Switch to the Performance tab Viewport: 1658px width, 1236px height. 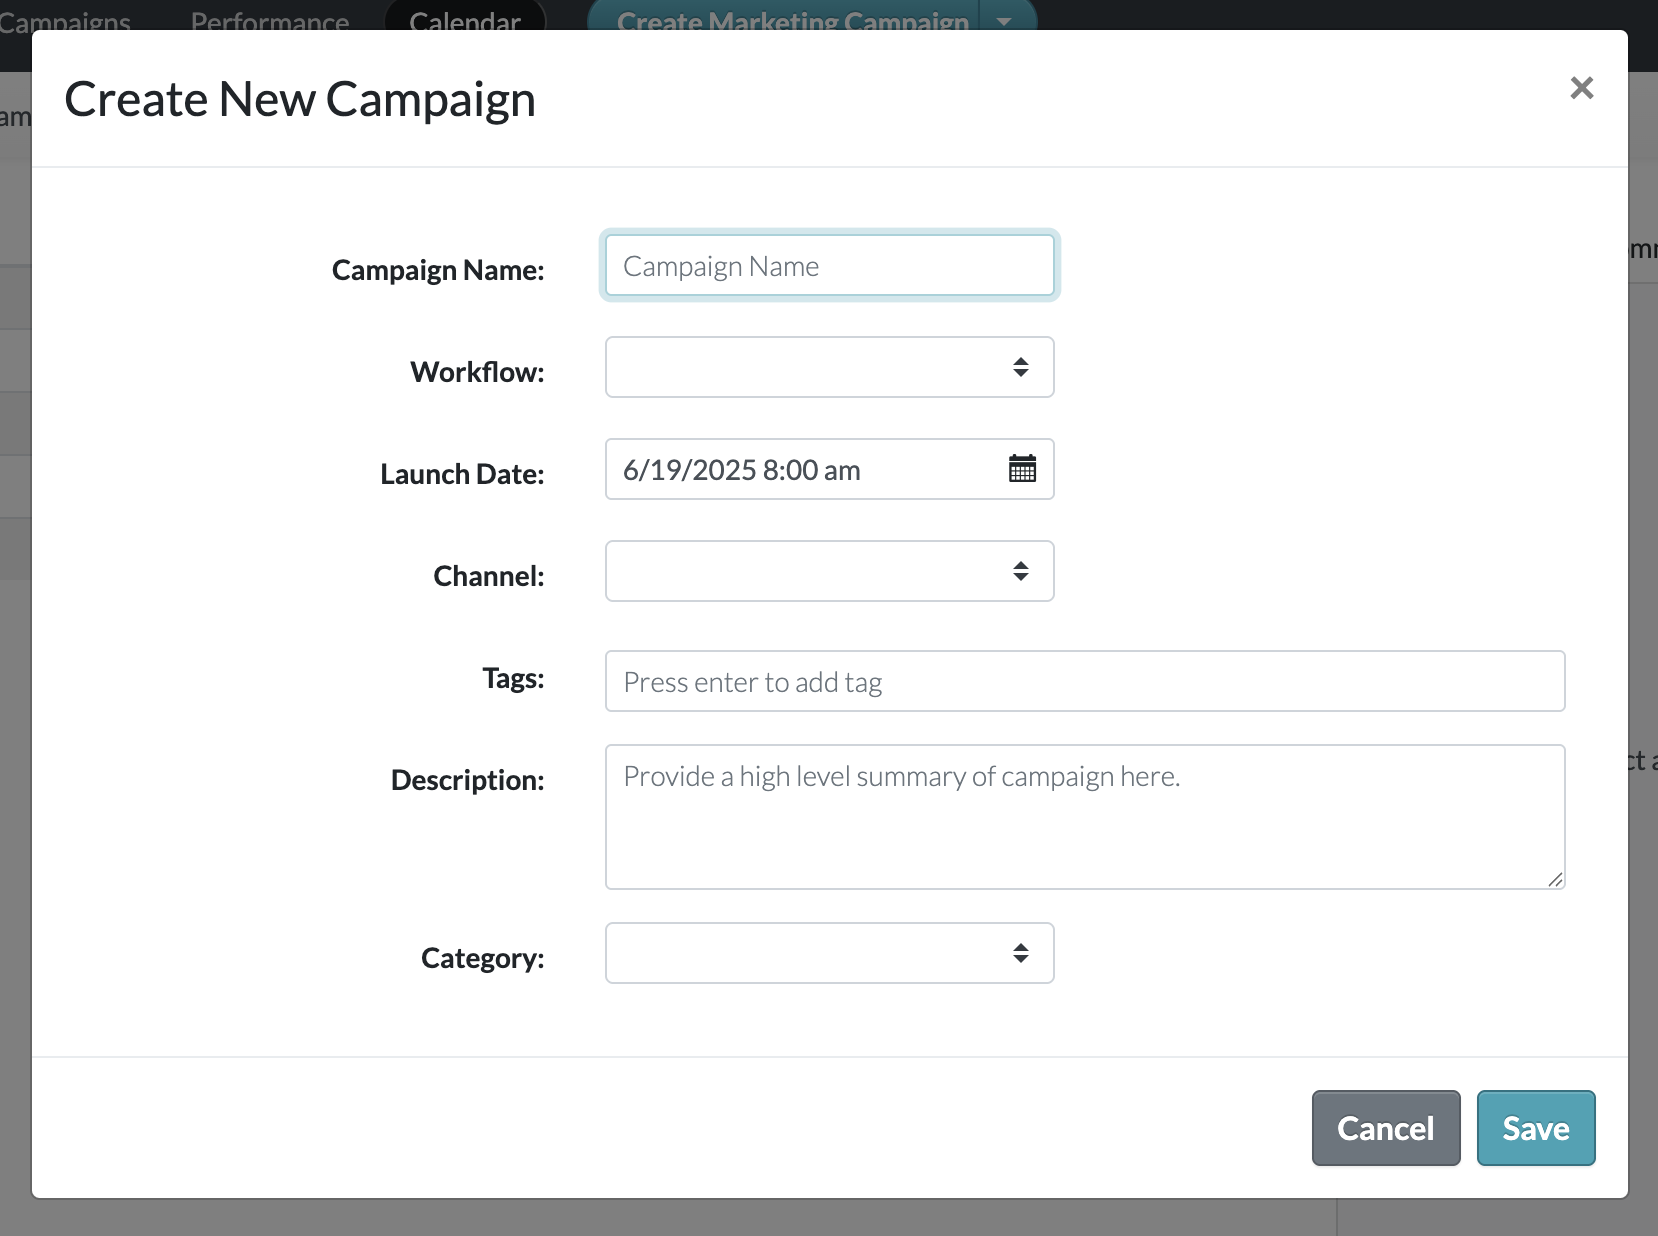pos(270,18)
